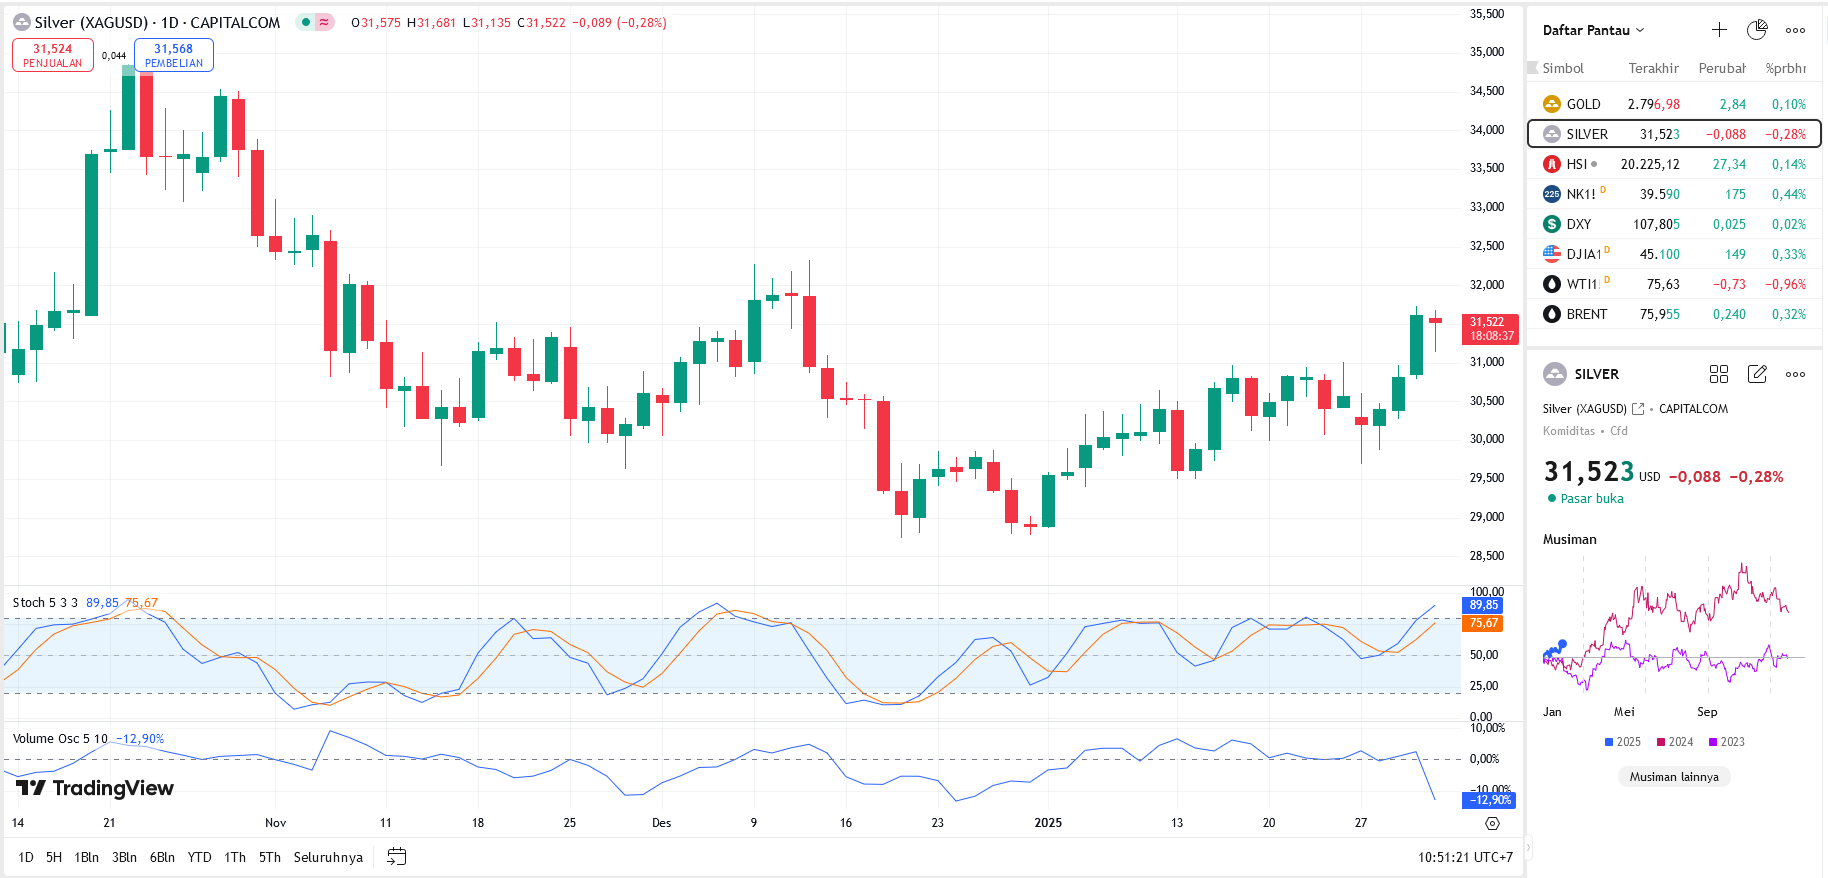Image resolution: width=1828 pixels, height=878 pixels.
Task: Select the 1Bln time range
Action: (x=86, y=857)
